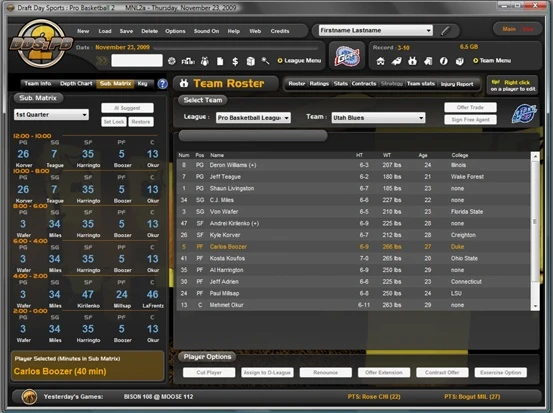The height and width of the screenshot is (413, 553).
Task: Click the progress bar beside the date
Action: (236, 48)
